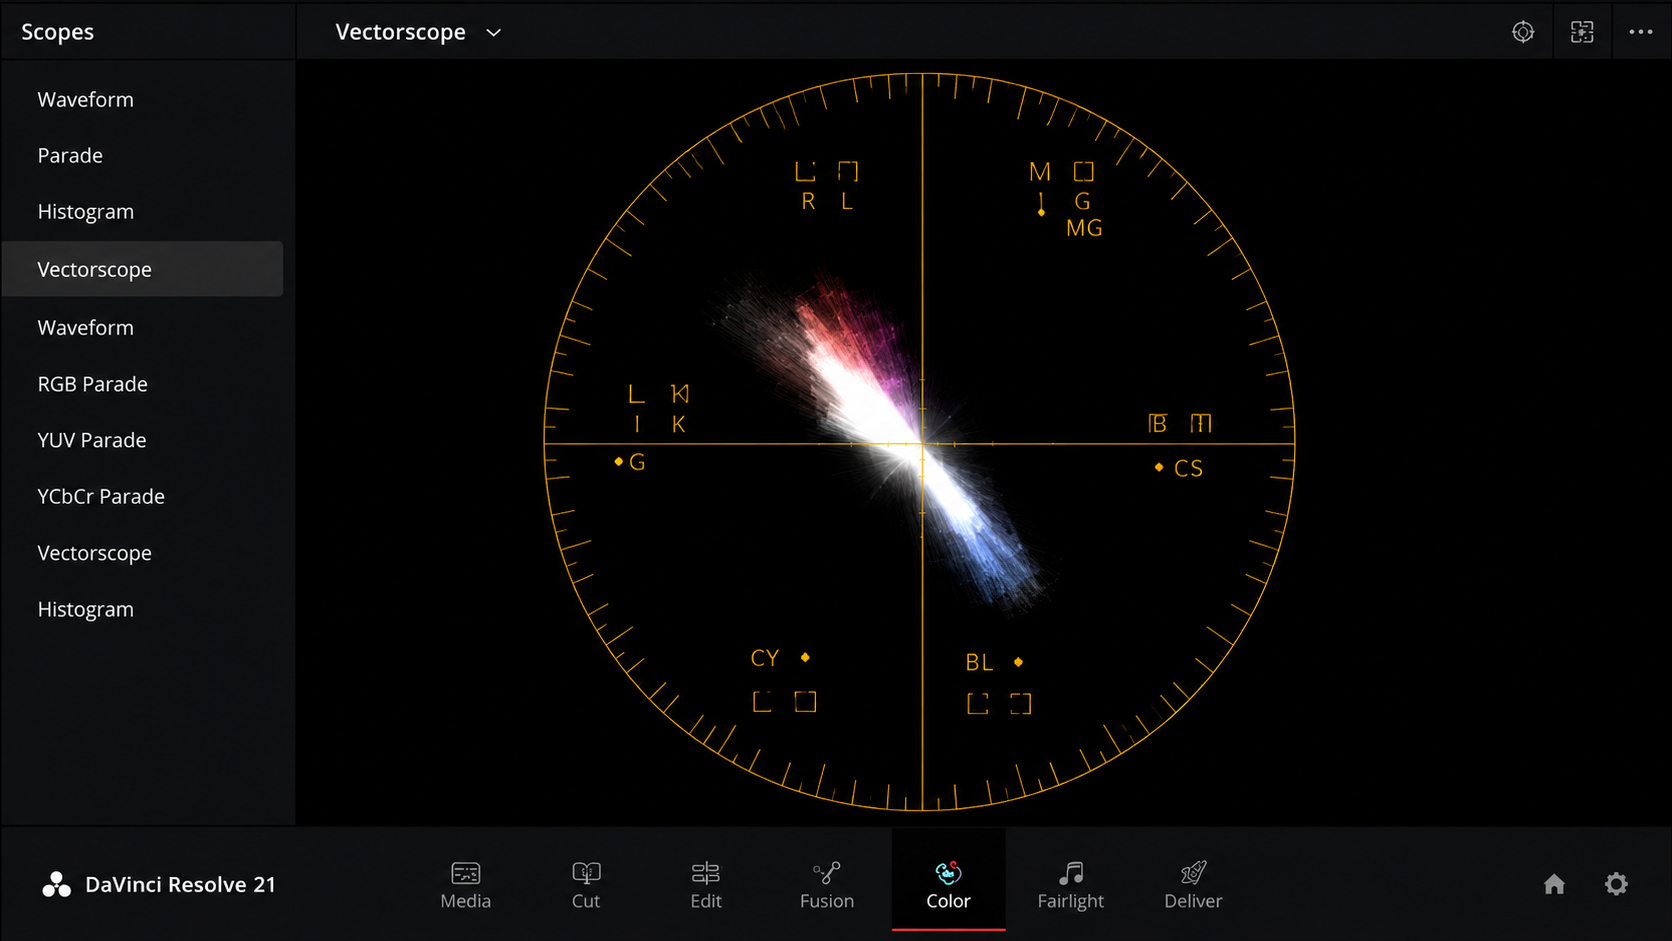Click the Home project manager icon

click(x=1554, y=884)
